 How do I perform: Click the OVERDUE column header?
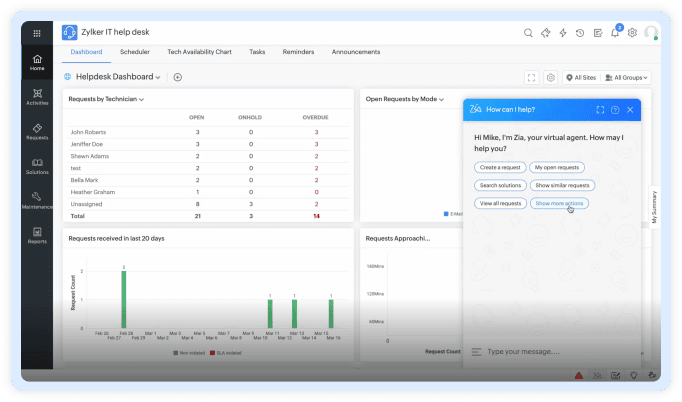[315, 117]
